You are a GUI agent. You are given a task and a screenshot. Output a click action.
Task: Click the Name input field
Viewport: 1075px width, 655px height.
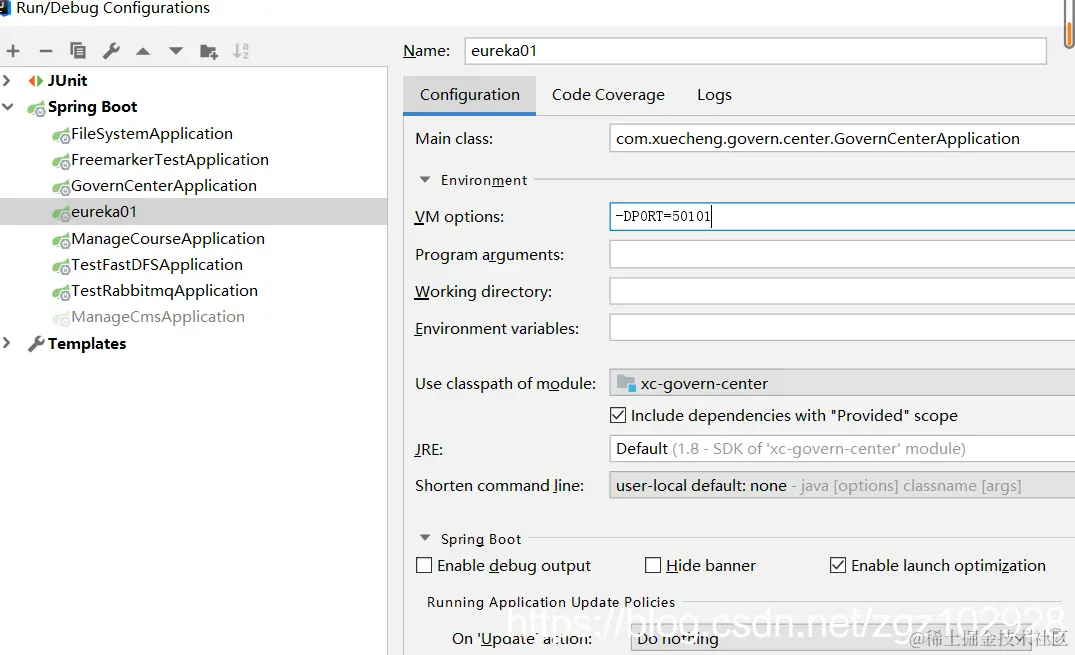point(756,51)
